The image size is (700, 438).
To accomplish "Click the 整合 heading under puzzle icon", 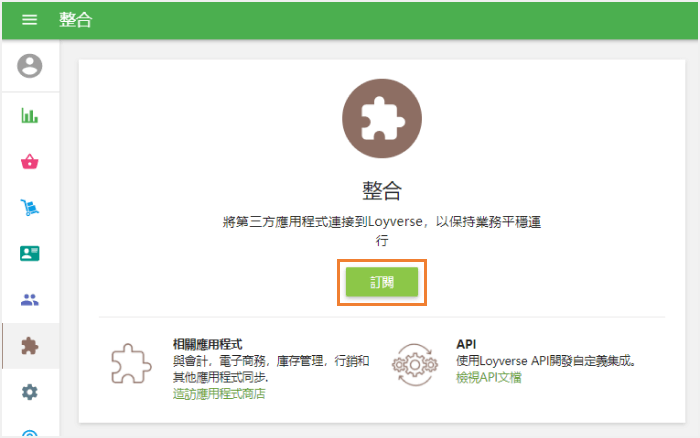I will coord(382,191).
